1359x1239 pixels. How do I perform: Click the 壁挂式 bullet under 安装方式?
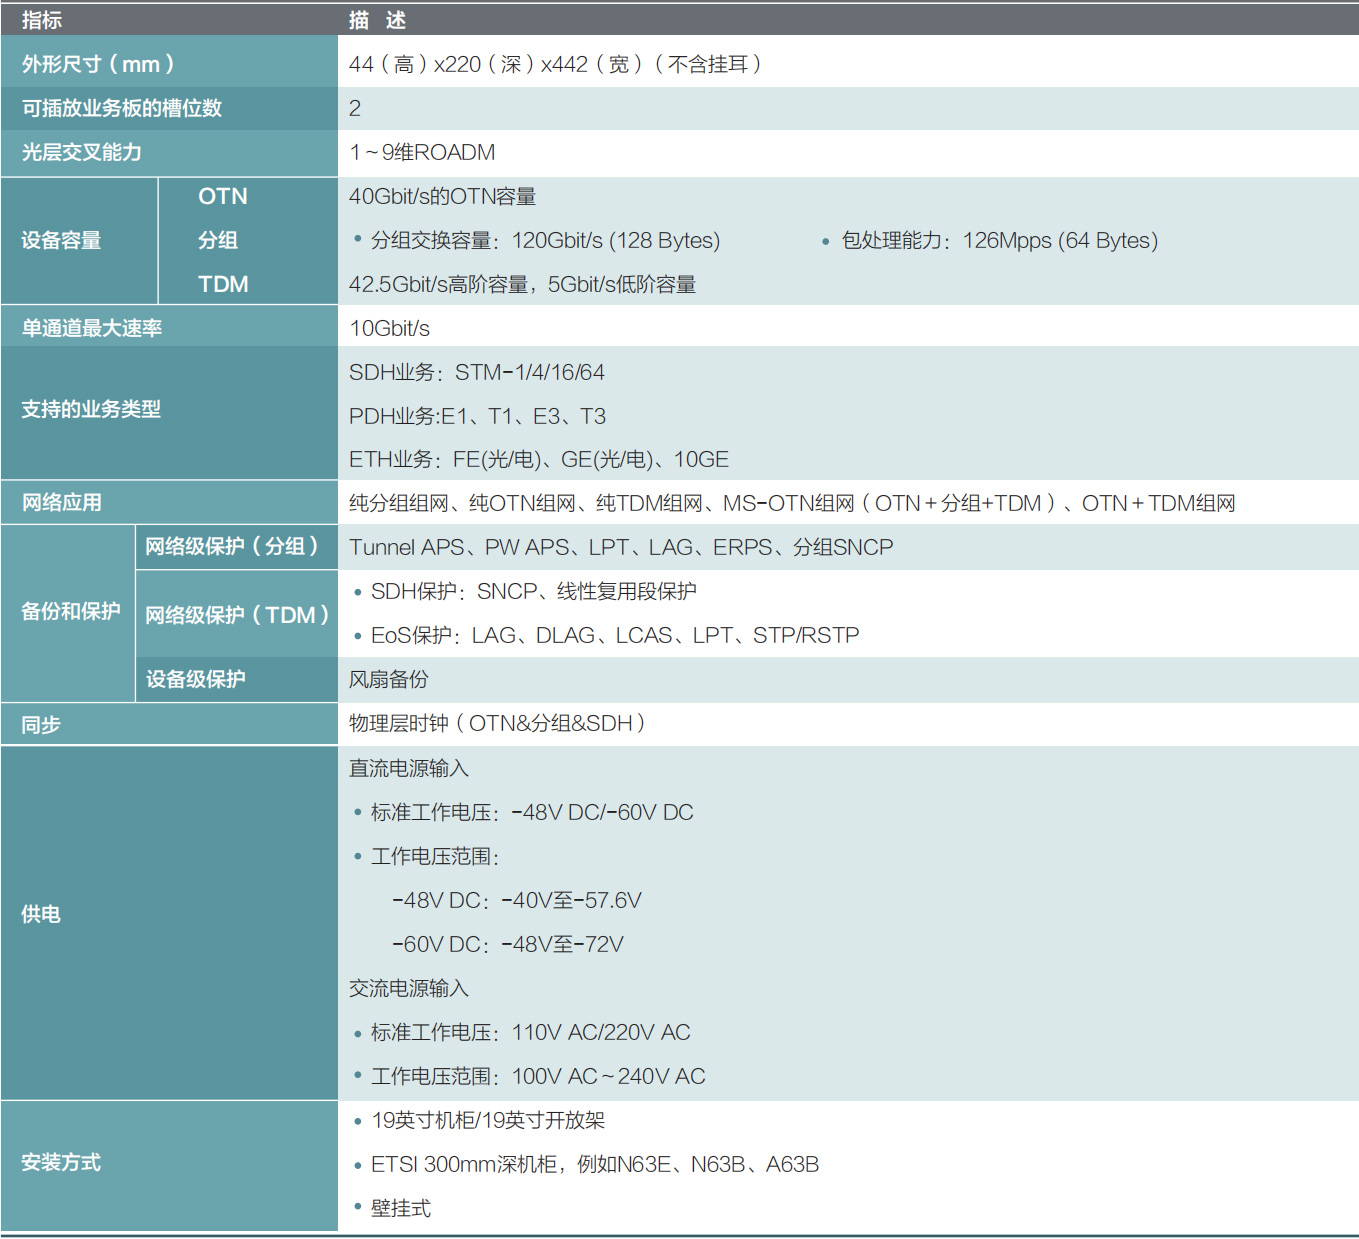(x=400, y=1208)
